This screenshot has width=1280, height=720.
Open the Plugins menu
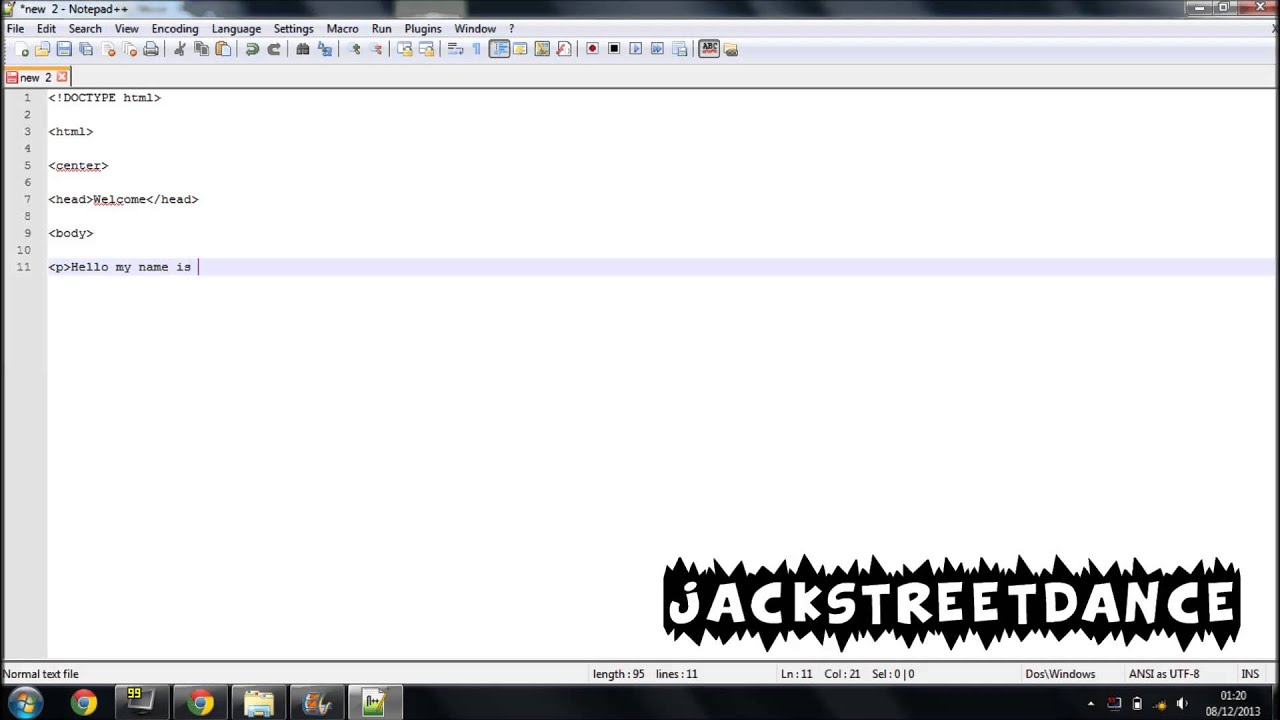point(423,29)
